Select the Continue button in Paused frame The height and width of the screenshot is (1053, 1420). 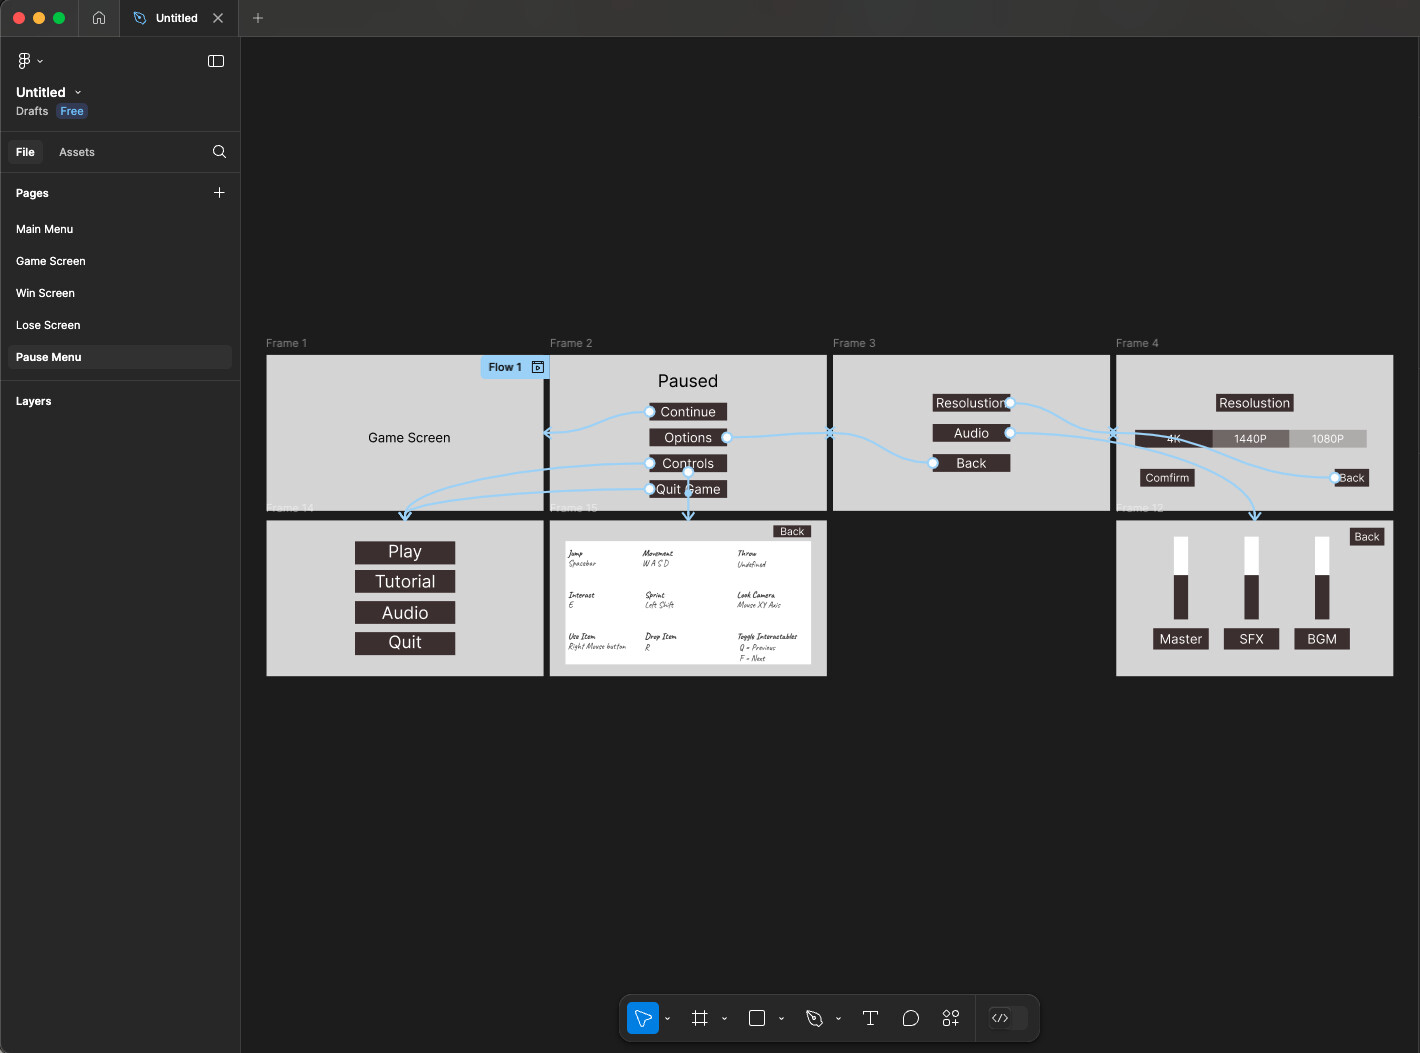688,412
